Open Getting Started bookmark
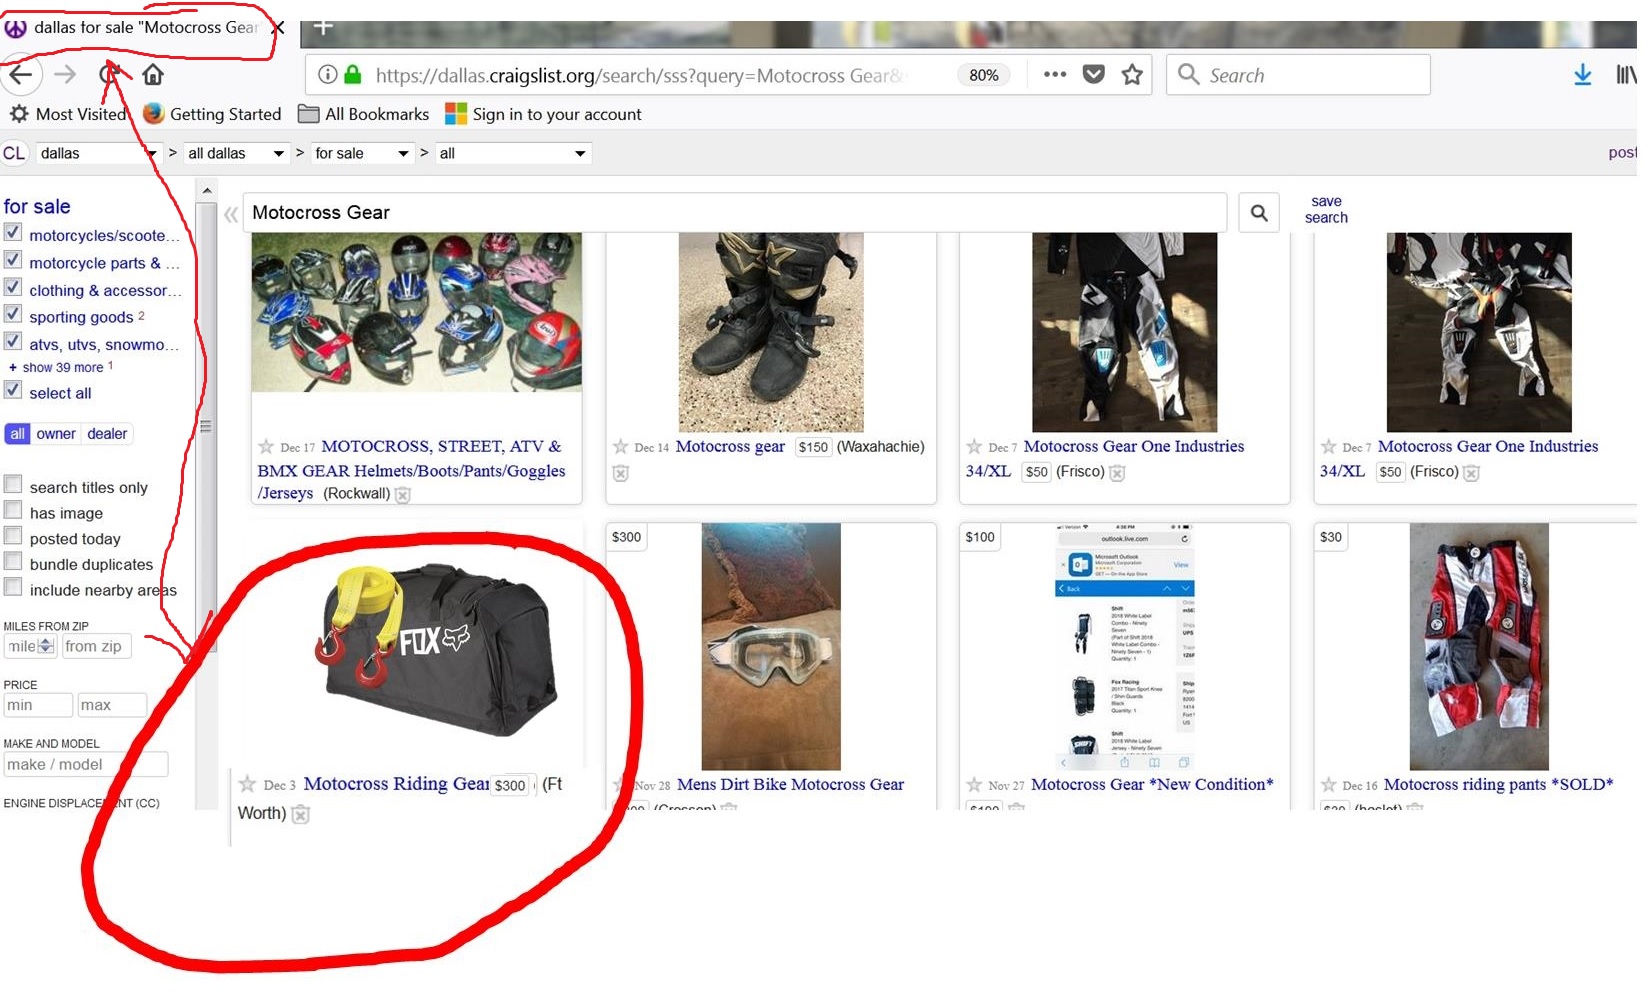The width and height of the screenshot is (1650, 996). pyautogui.click(x=212, y=114)
